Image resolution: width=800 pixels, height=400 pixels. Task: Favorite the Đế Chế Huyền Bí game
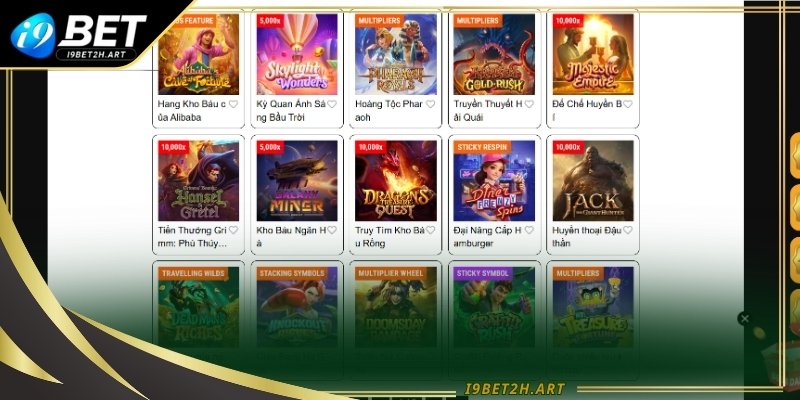[627, 104]
